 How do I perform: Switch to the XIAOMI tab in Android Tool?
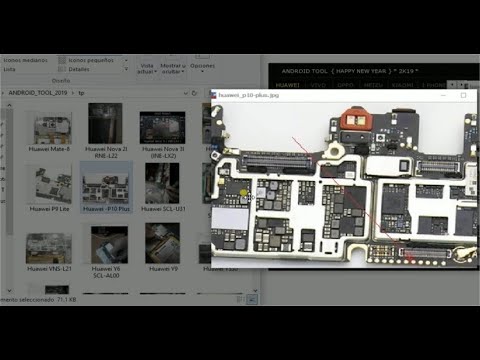[402, 85]
